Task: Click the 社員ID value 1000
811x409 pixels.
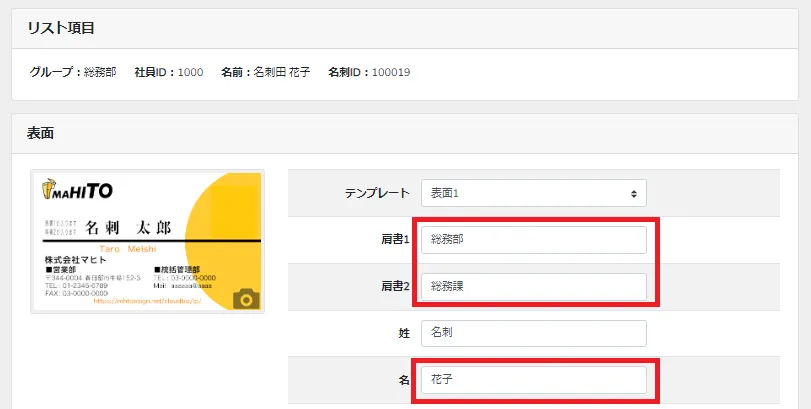Action: click(x=190, y=72)
